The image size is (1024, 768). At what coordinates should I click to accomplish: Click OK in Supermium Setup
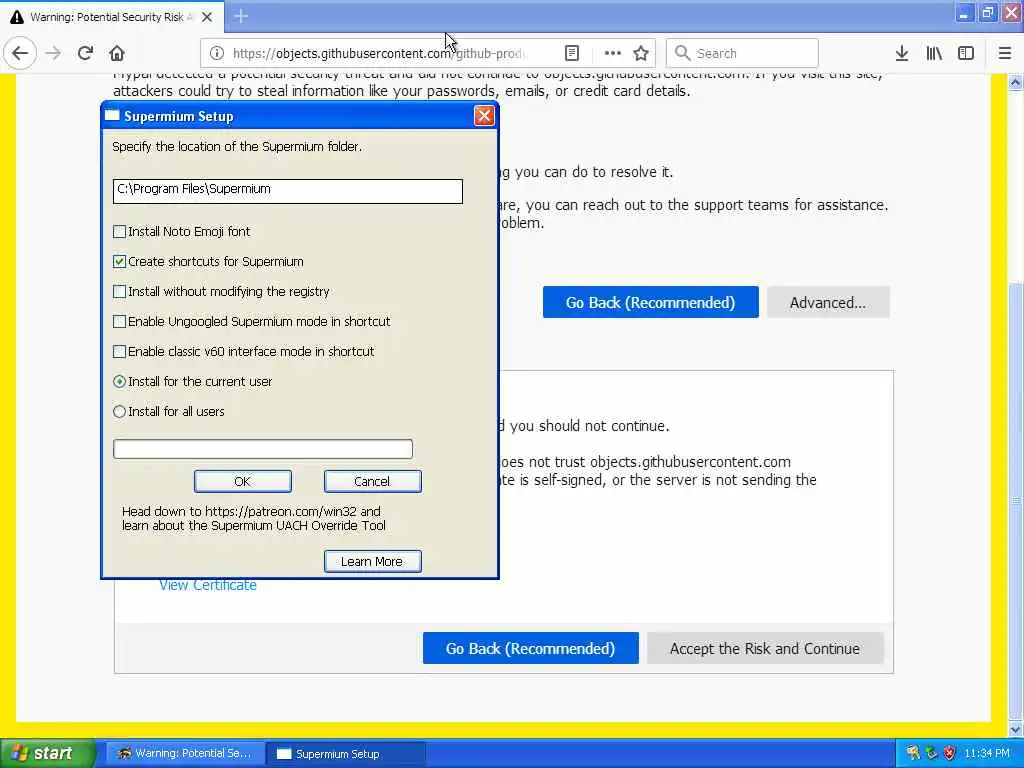pyautogui.click(x=242, y=481)
